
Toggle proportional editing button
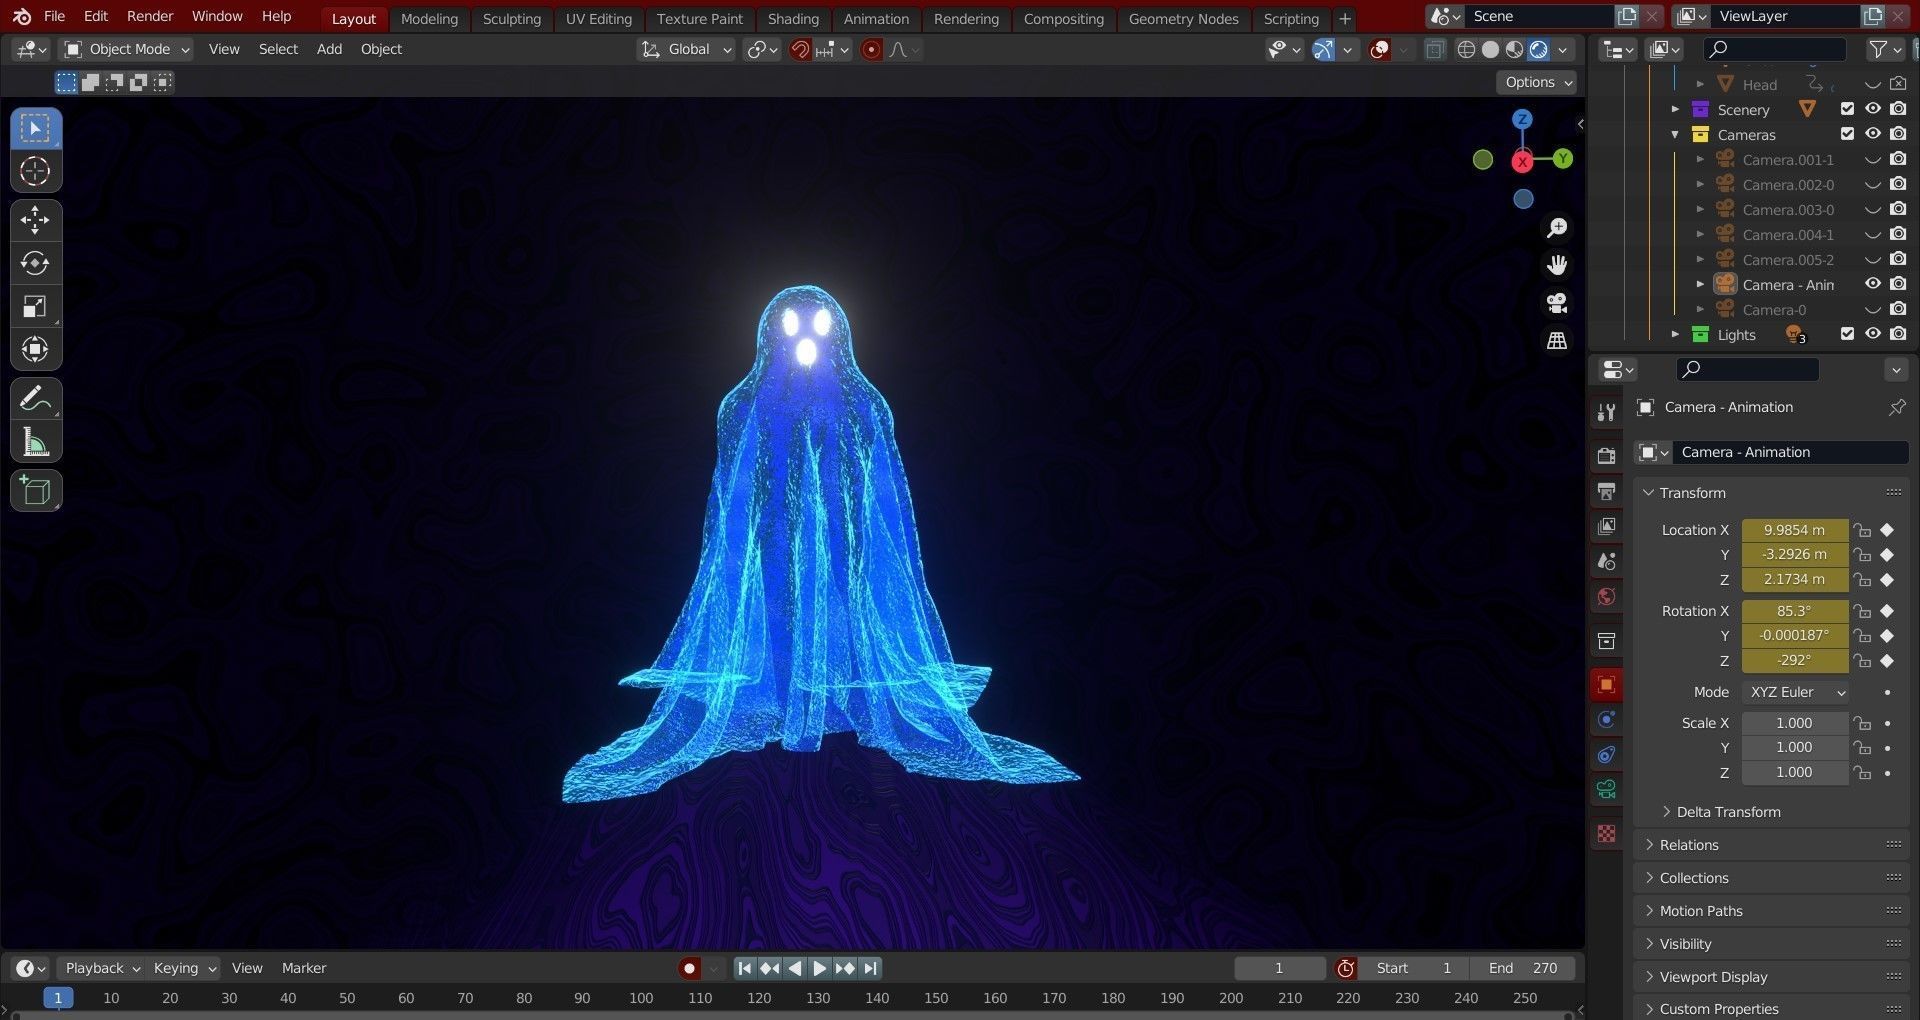(x=871, y=50)
